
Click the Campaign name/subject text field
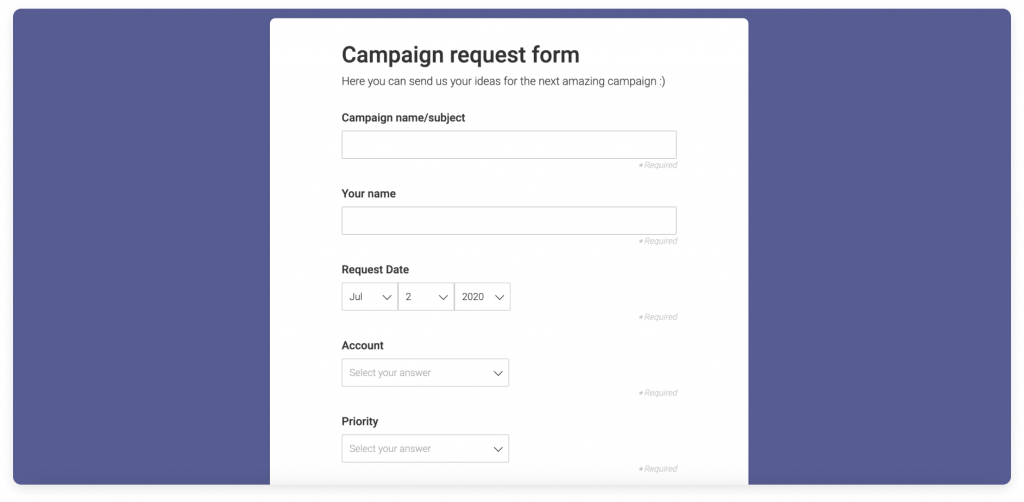coord(509,144)
